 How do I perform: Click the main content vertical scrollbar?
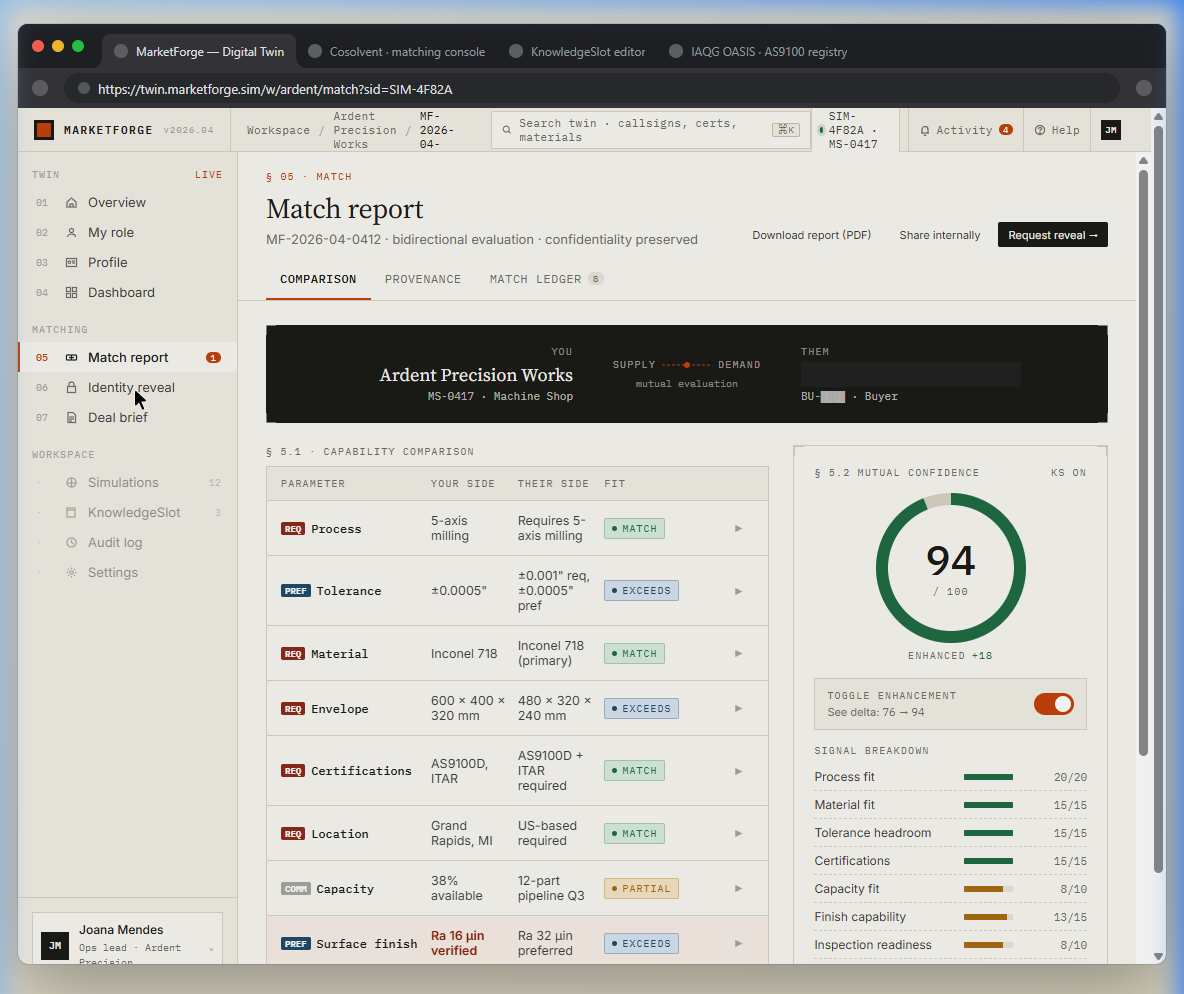click(1143, 463)
